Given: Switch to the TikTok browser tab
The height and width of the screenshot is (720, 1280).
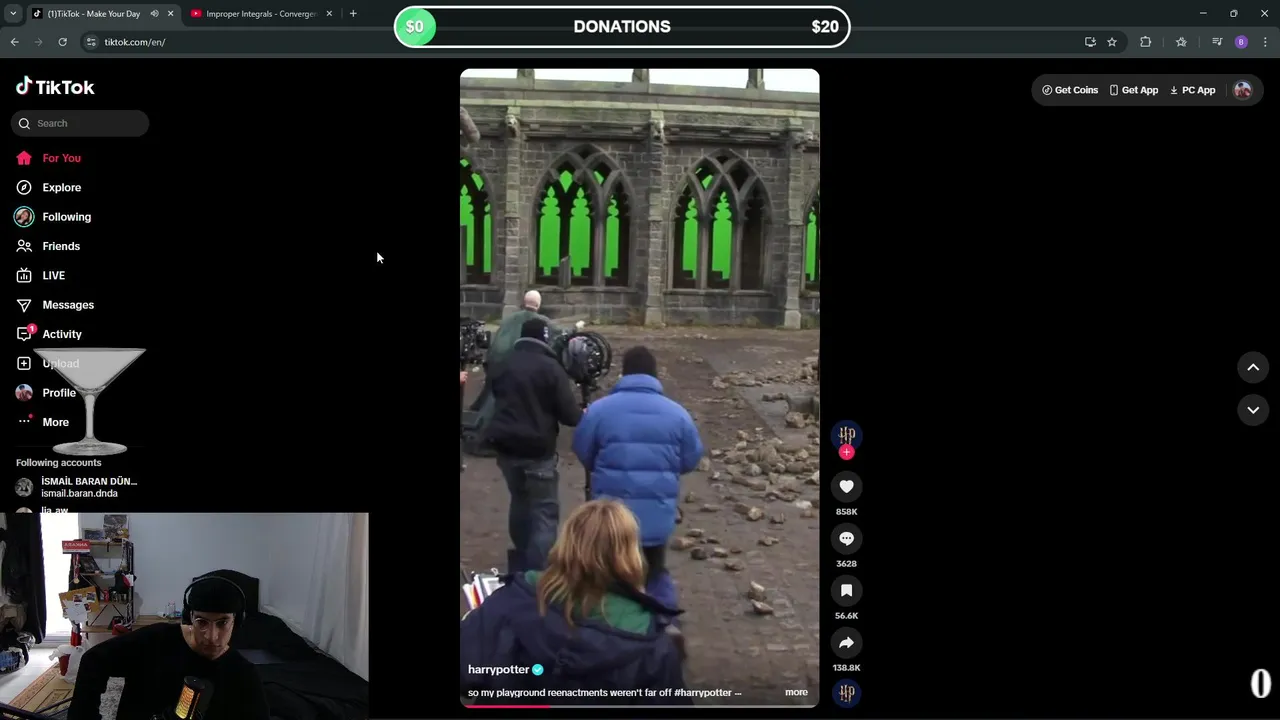Looking at the screenshot, I should click(x=93, y=14).
